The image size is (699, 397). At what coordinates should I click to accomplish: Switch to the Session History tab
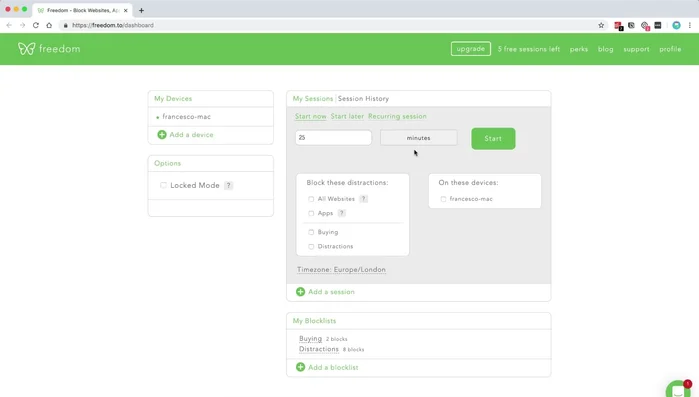(x=363, y=98)
